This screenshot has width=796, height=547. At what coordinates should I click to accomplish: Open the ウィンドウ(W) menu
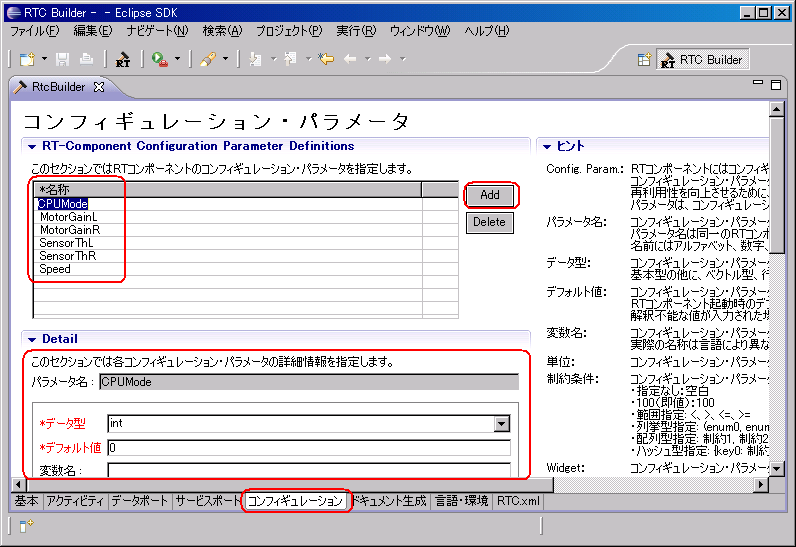click(x=420, y=31)
